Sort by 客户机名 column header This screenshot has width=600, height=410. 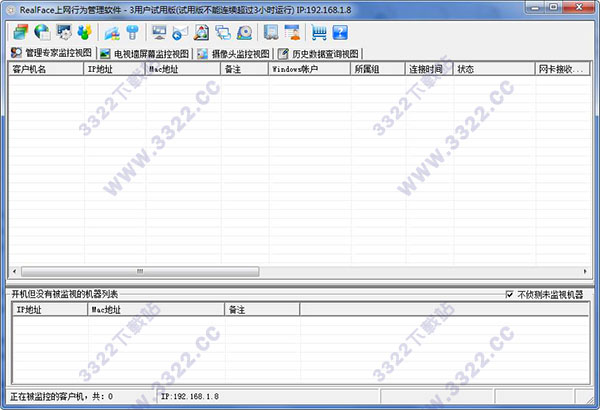pyautogui.click(x=46, y=69)
